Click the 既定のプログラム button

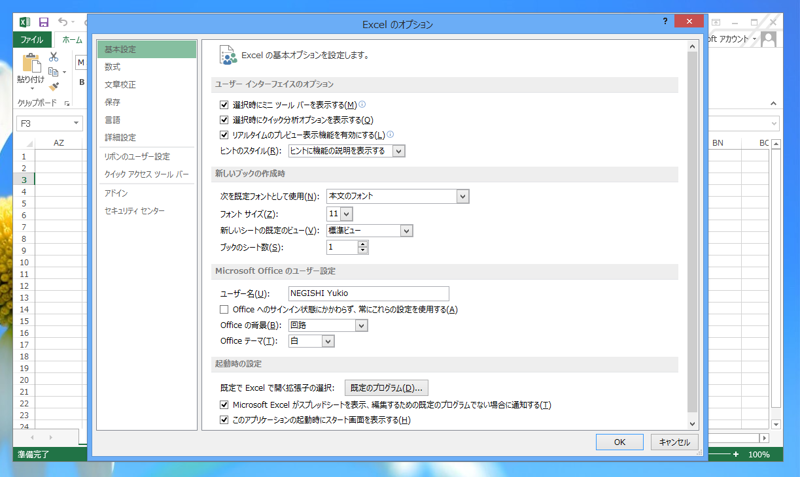point(386,388)
